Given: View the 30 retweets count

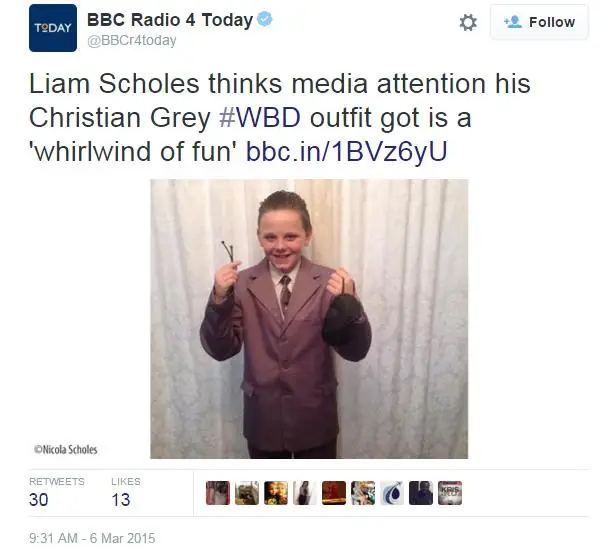Looking at the screenshot, I should [57, 493].
